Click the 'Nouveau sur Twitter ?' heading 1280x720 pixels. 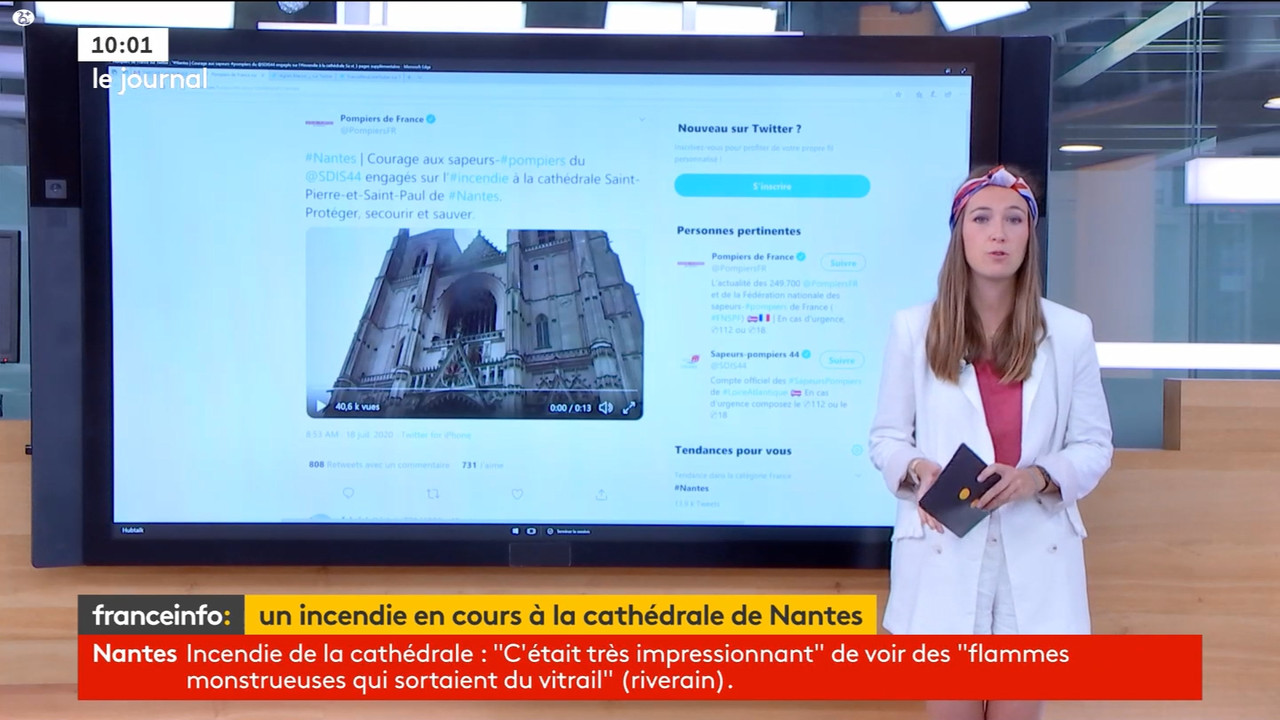tap(739, 129)
